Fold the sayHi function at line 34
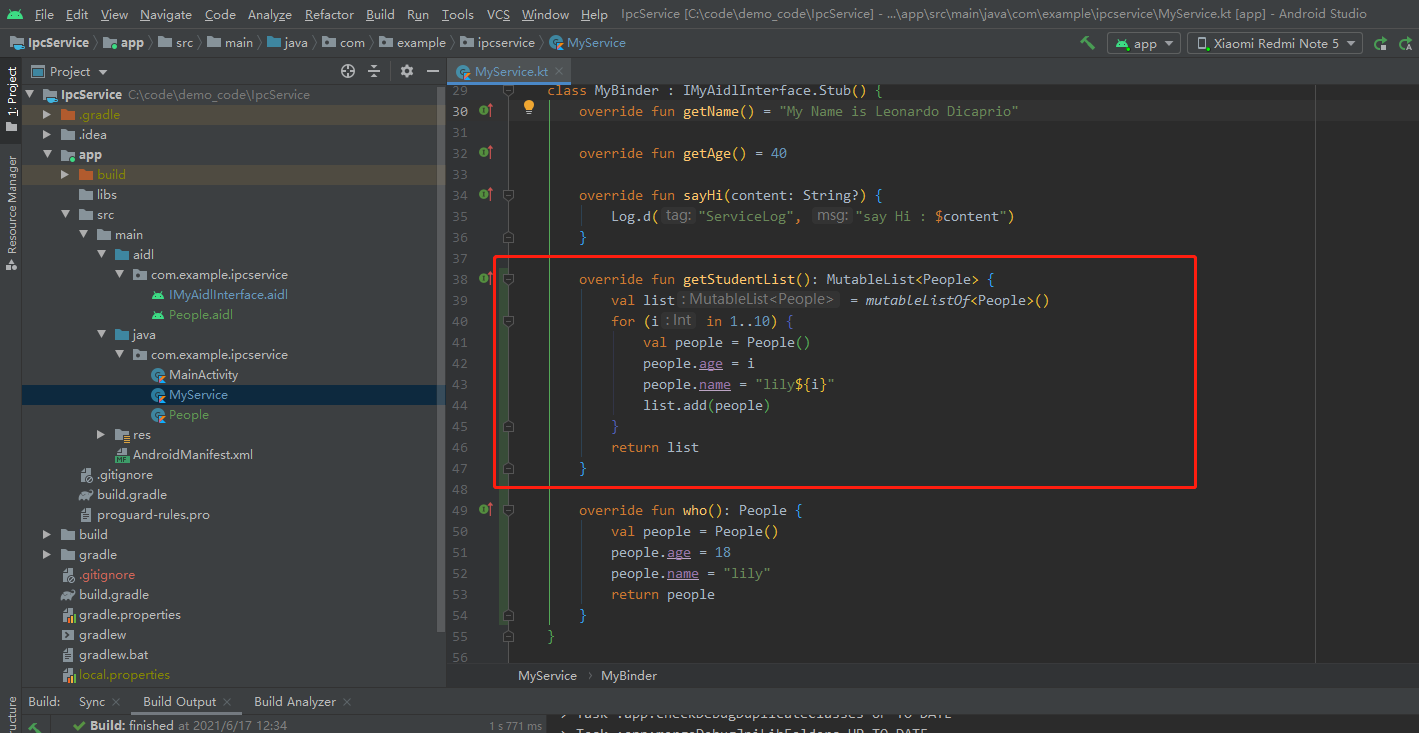 [x=508, y=195]
